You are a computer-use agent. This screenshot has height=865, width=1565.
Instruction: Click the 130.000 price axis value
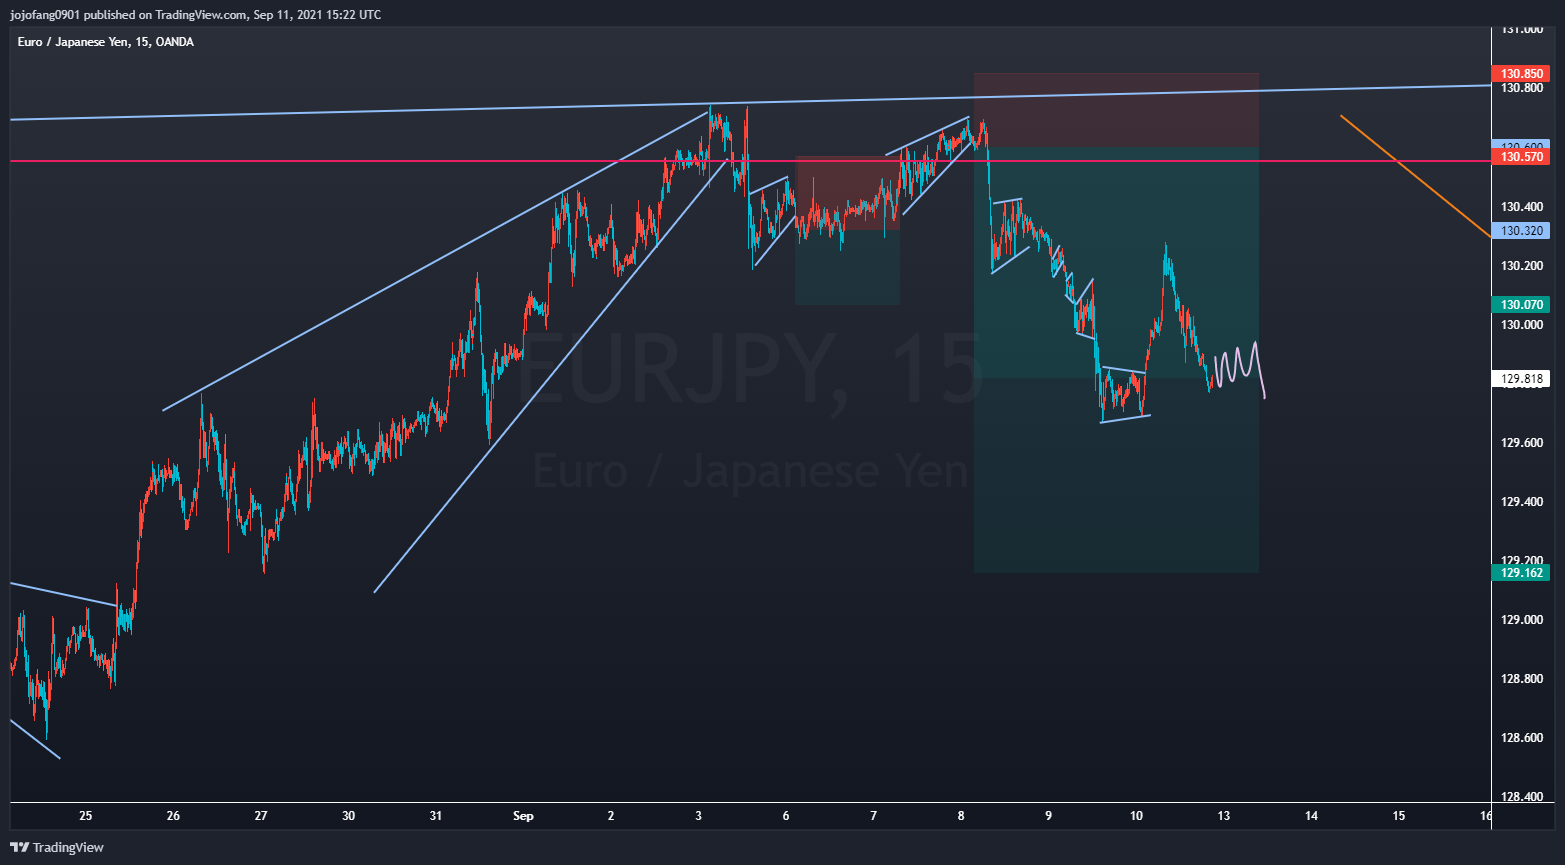(1522, 325)
